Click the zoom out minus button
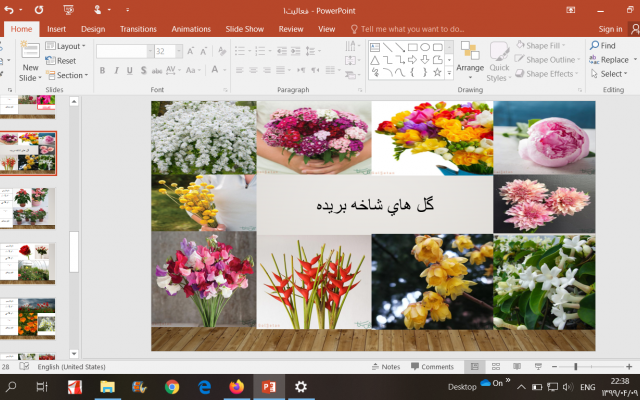 (x=554, y=367)
